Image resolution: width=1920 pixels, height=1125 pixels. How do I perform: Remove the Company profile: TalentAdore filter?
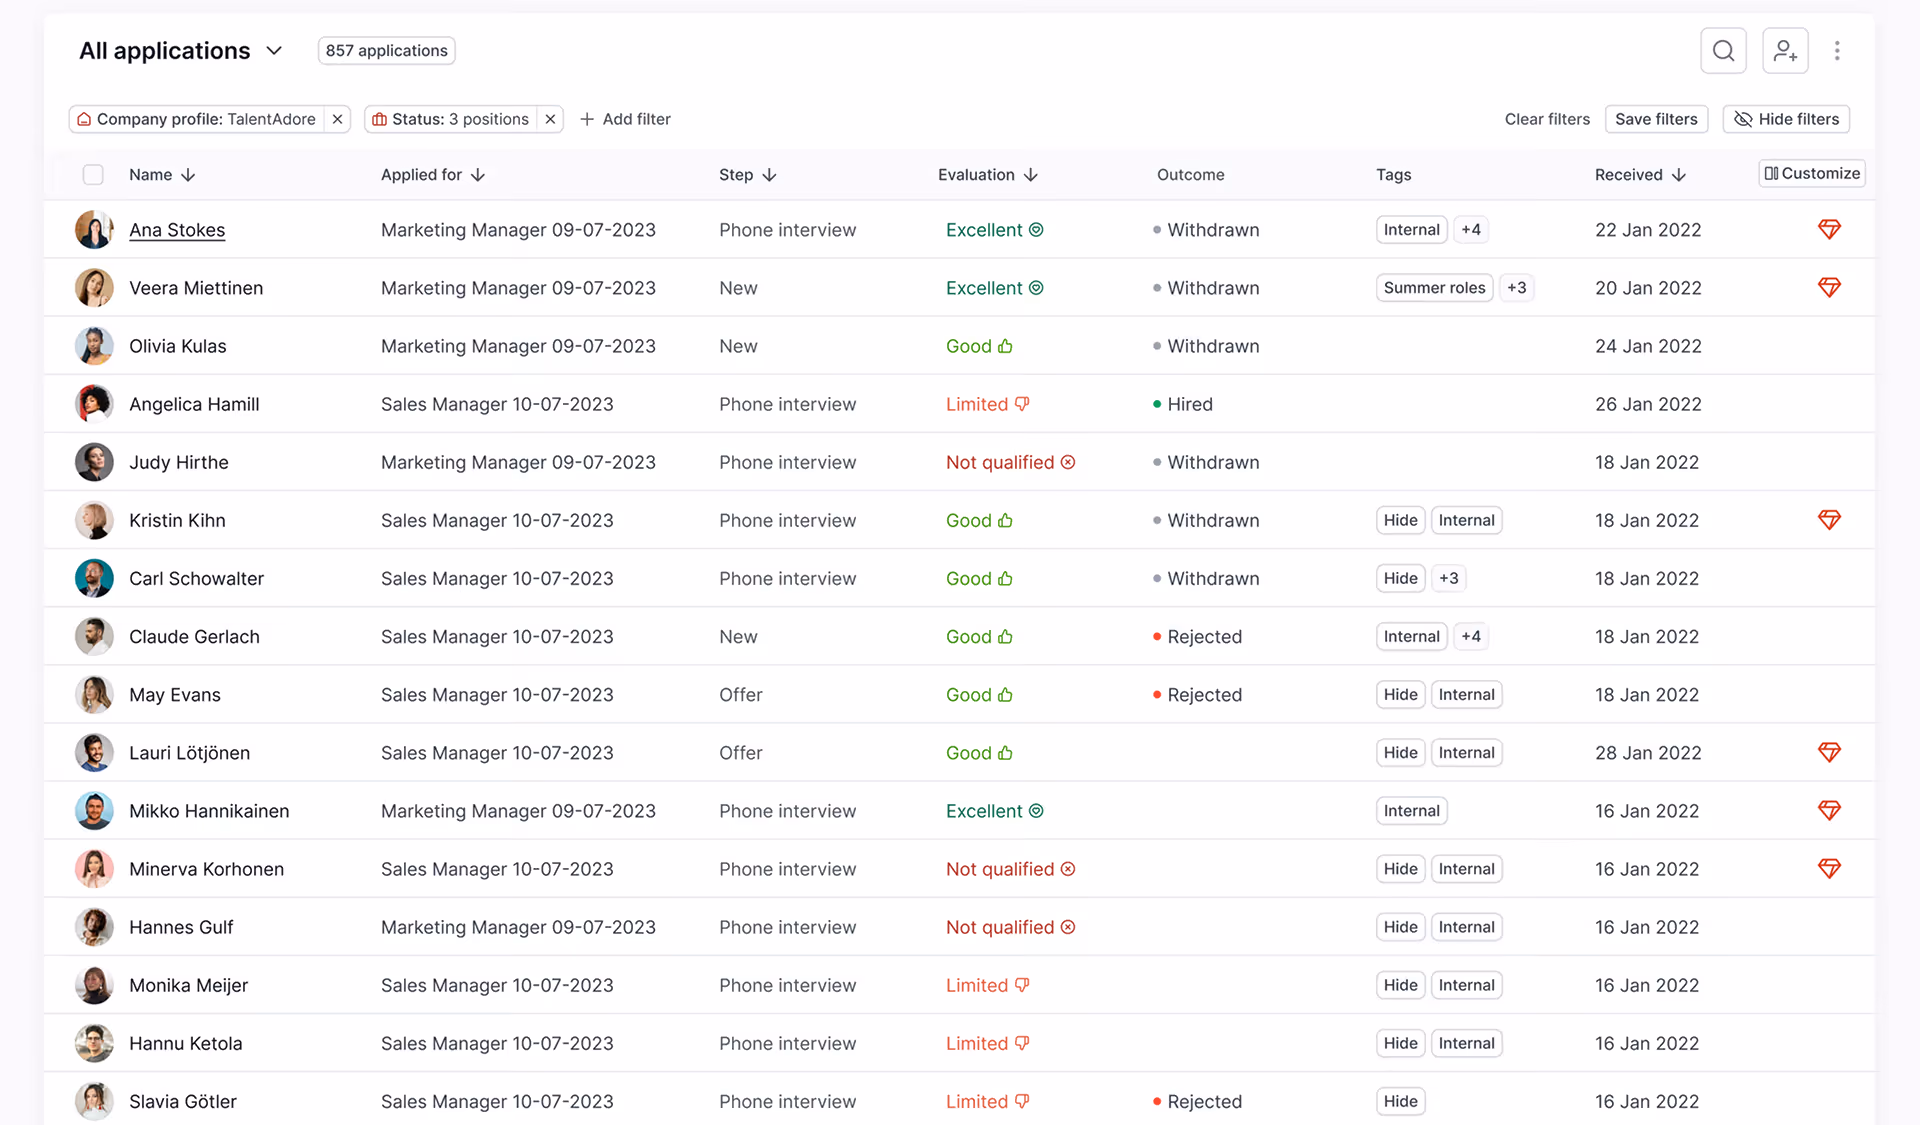click(x=338, y=119)
